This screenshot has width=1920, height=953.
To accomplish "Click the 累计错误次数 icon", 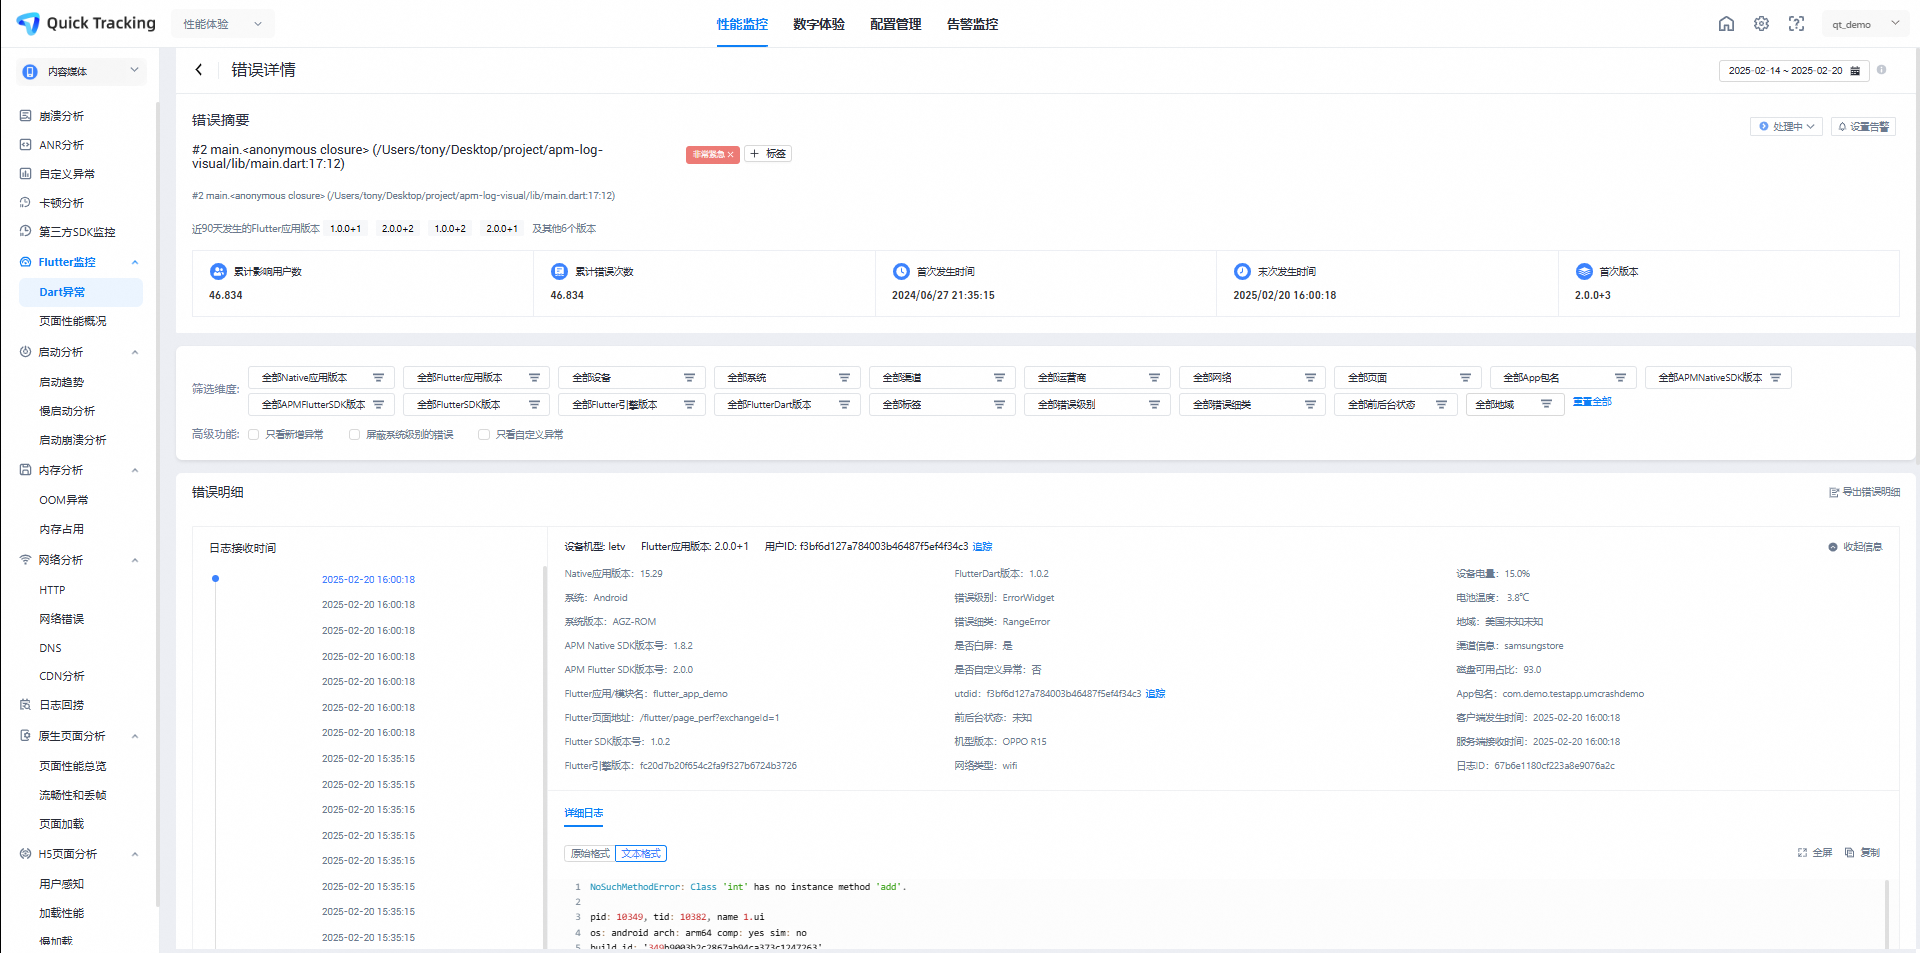I will 559,271.
